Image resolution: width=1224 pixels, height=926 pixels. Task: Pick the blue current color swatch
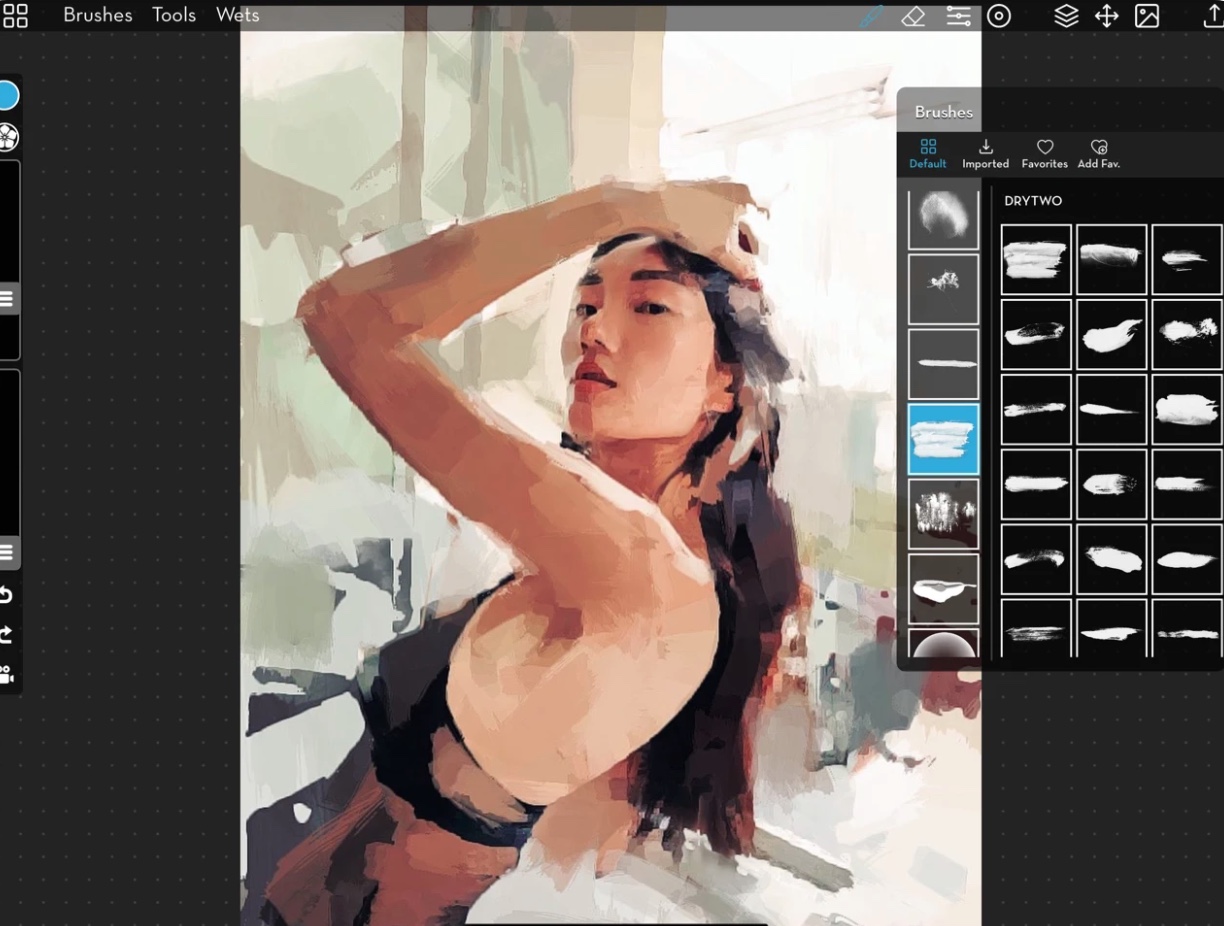pos(7,96)
